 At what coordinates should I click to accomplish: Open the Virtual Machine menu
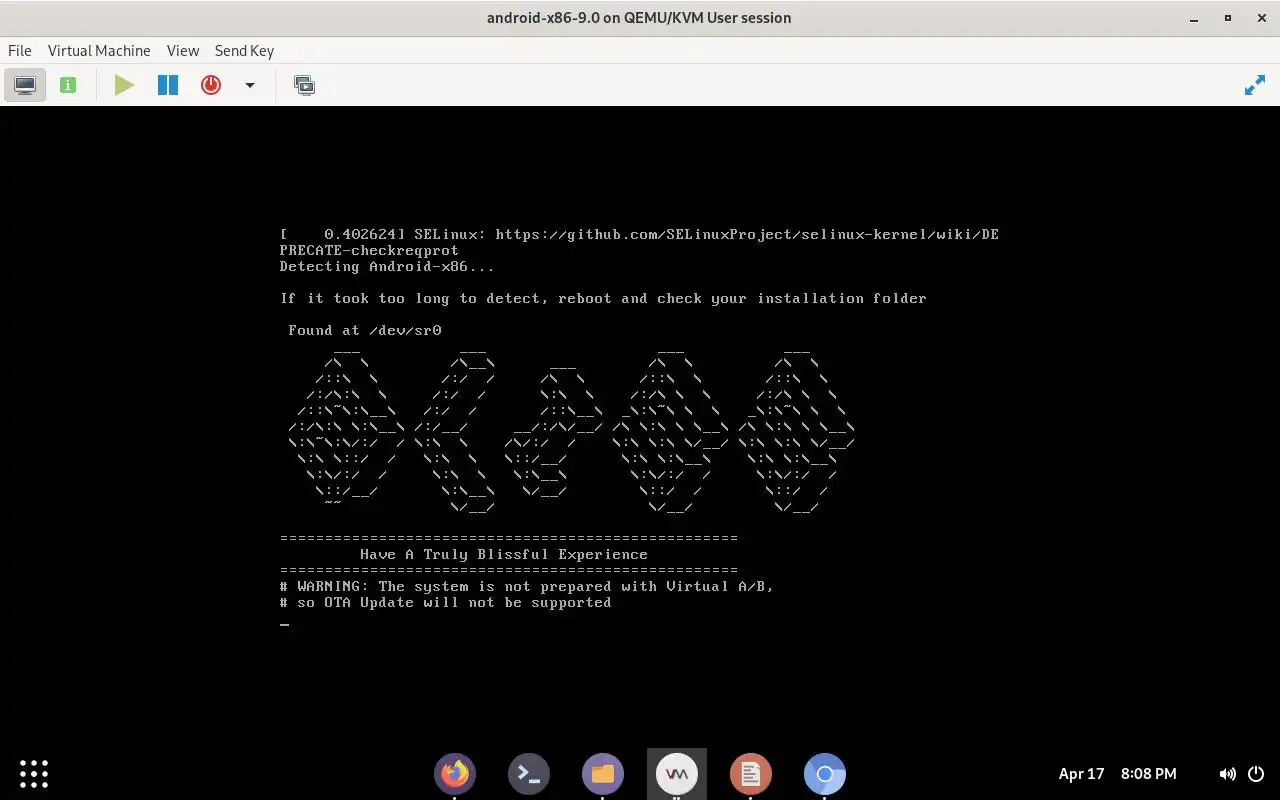(x=99, y=50)
